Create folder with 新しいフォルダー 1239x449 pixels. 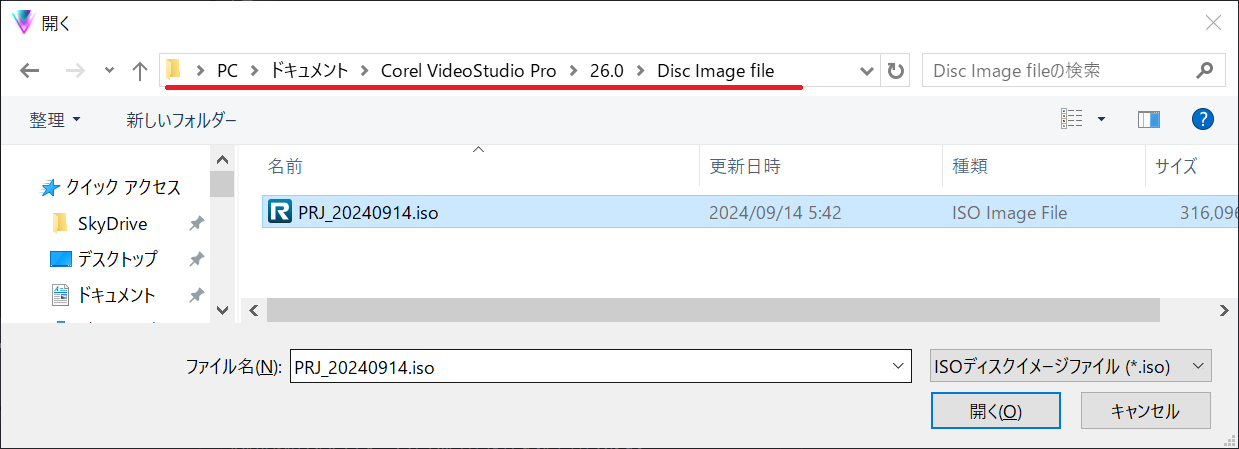coord(181,120)
